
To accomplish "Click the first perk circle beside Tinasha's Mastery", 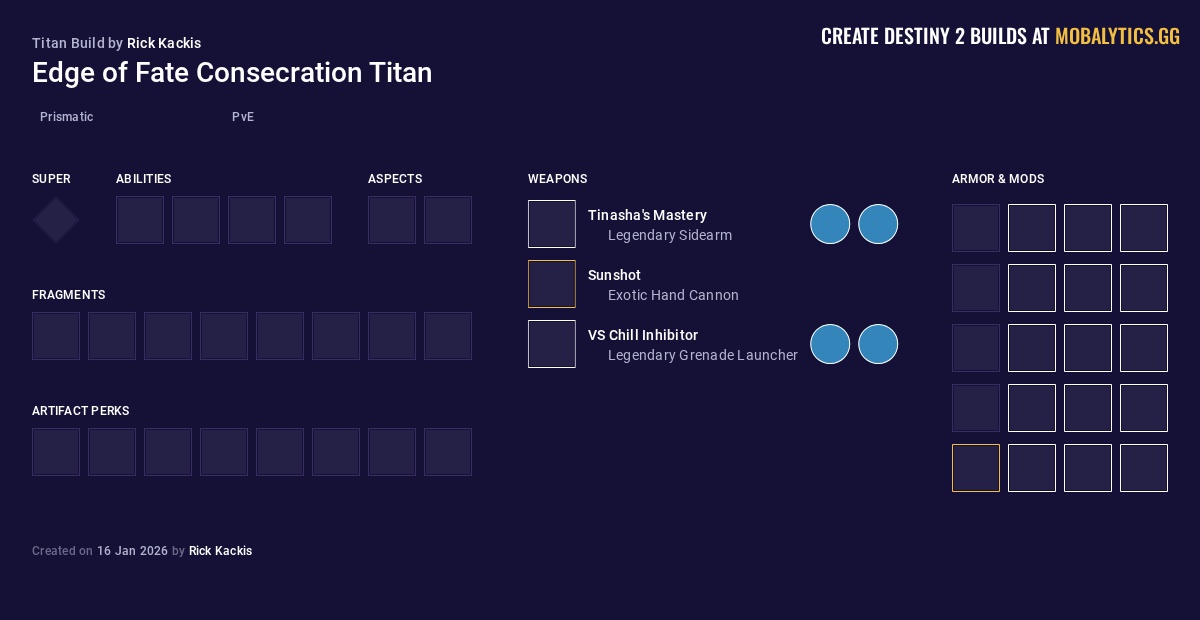I will [830, 224].
